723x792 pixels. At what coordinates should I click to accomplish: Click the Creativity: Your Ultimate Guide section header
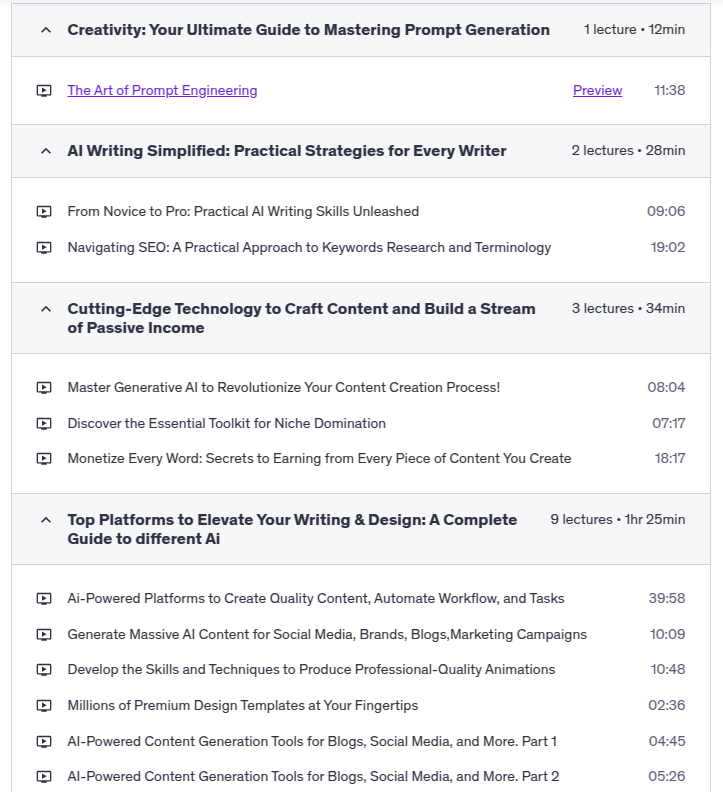pos(308,30)
